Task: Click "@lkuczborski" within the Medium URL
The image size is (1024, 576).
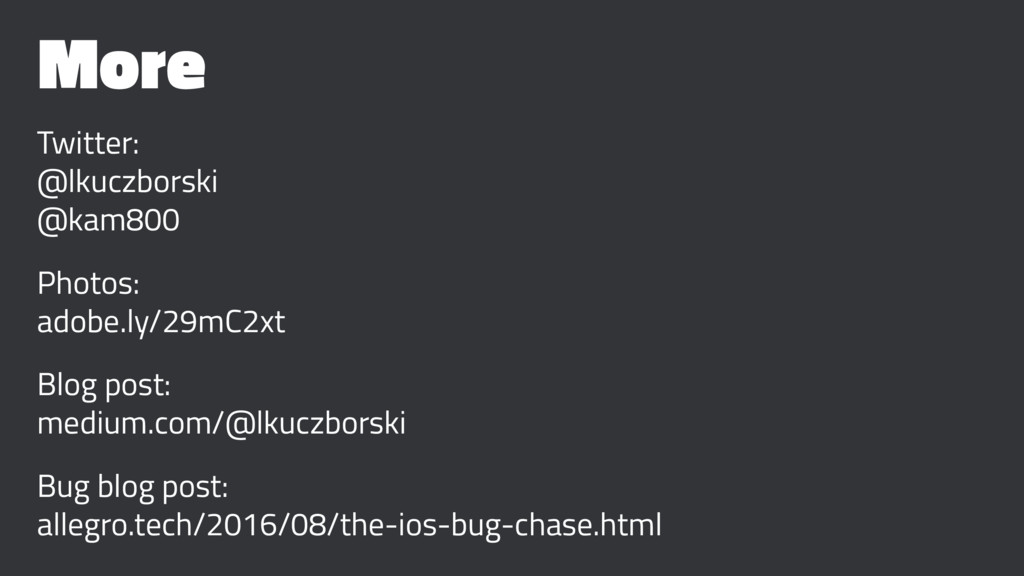Action: coord(315,423)
